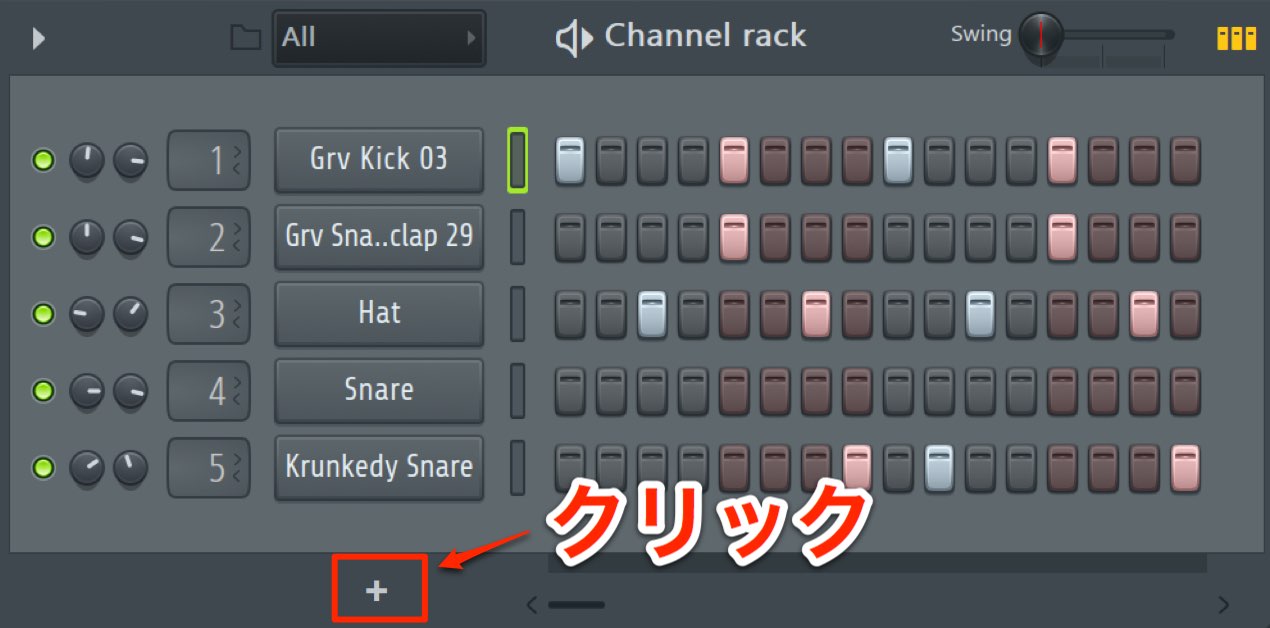The image size is (1270, 628).
Task: Click the Channel rack speaker icon
Action: [x=573, y=38]
